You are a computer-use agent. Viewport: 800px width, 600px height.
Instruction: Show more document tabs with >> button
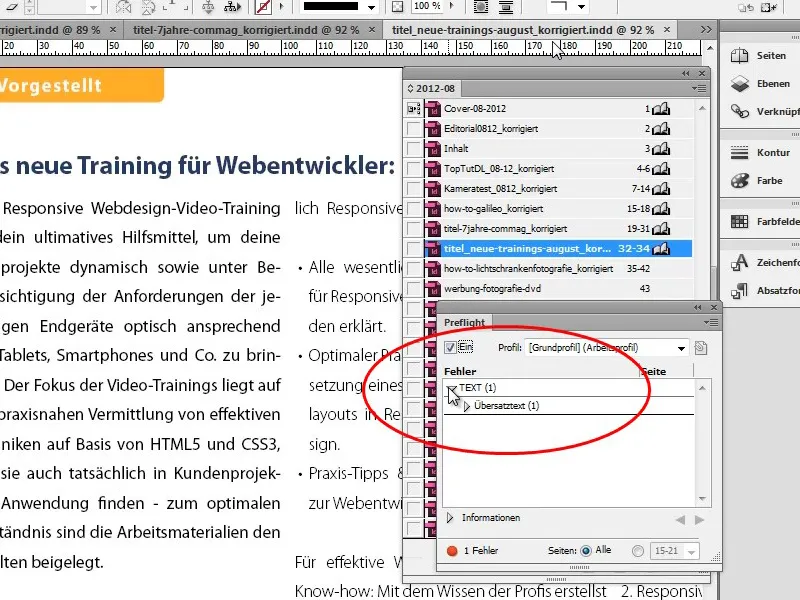[x=706, y=30]
